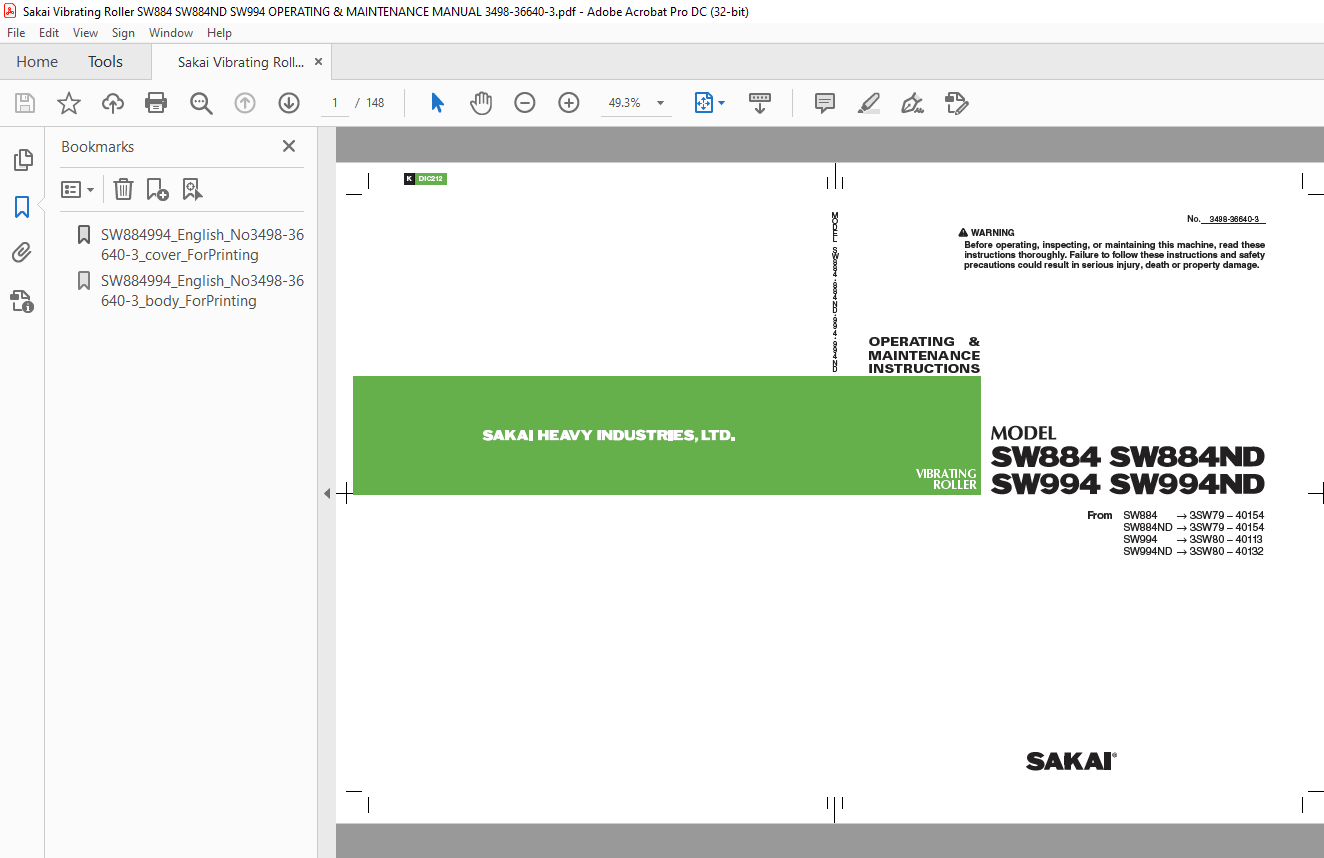Click the SW994ND serial number row
The image size is (1324, 858).
coord(1193,551)
